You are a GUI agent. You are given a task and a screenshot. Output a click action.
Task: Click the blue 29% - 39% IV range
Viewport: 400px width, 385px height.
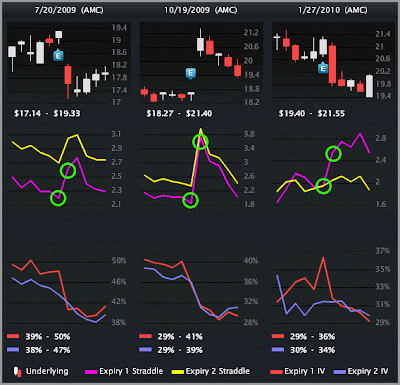(180, 350)
